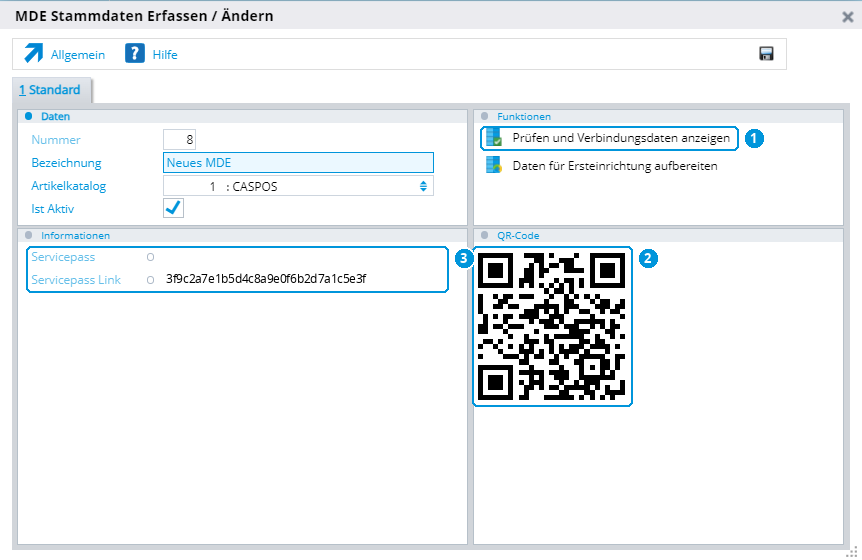This screenshot has height=560, width=862.
Task: Click the Servicepass label
Action: pyautogui.click(x=63, y=257)
